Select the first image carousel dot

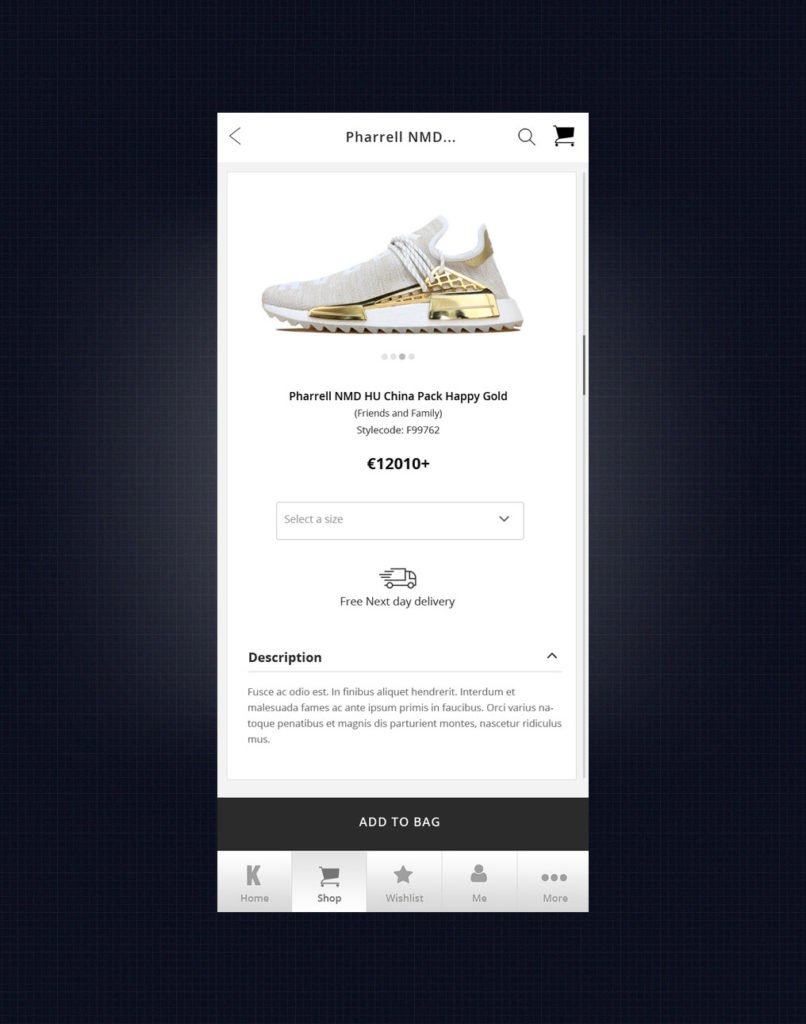coord(385,357)
